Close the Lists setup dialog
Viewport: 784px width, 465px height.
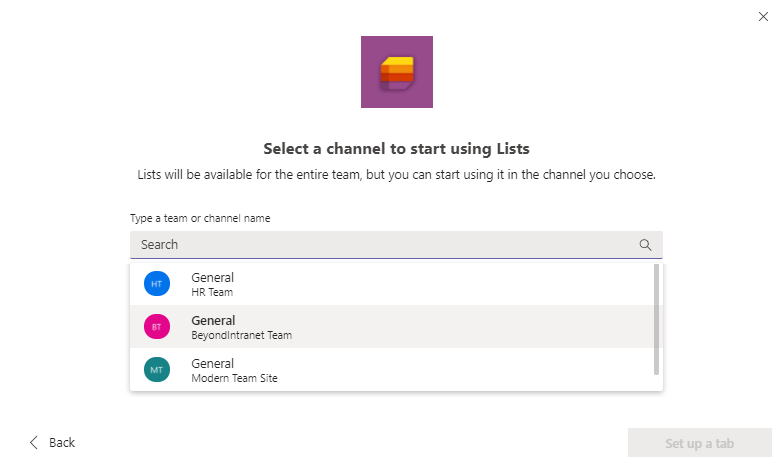(764, 16)
